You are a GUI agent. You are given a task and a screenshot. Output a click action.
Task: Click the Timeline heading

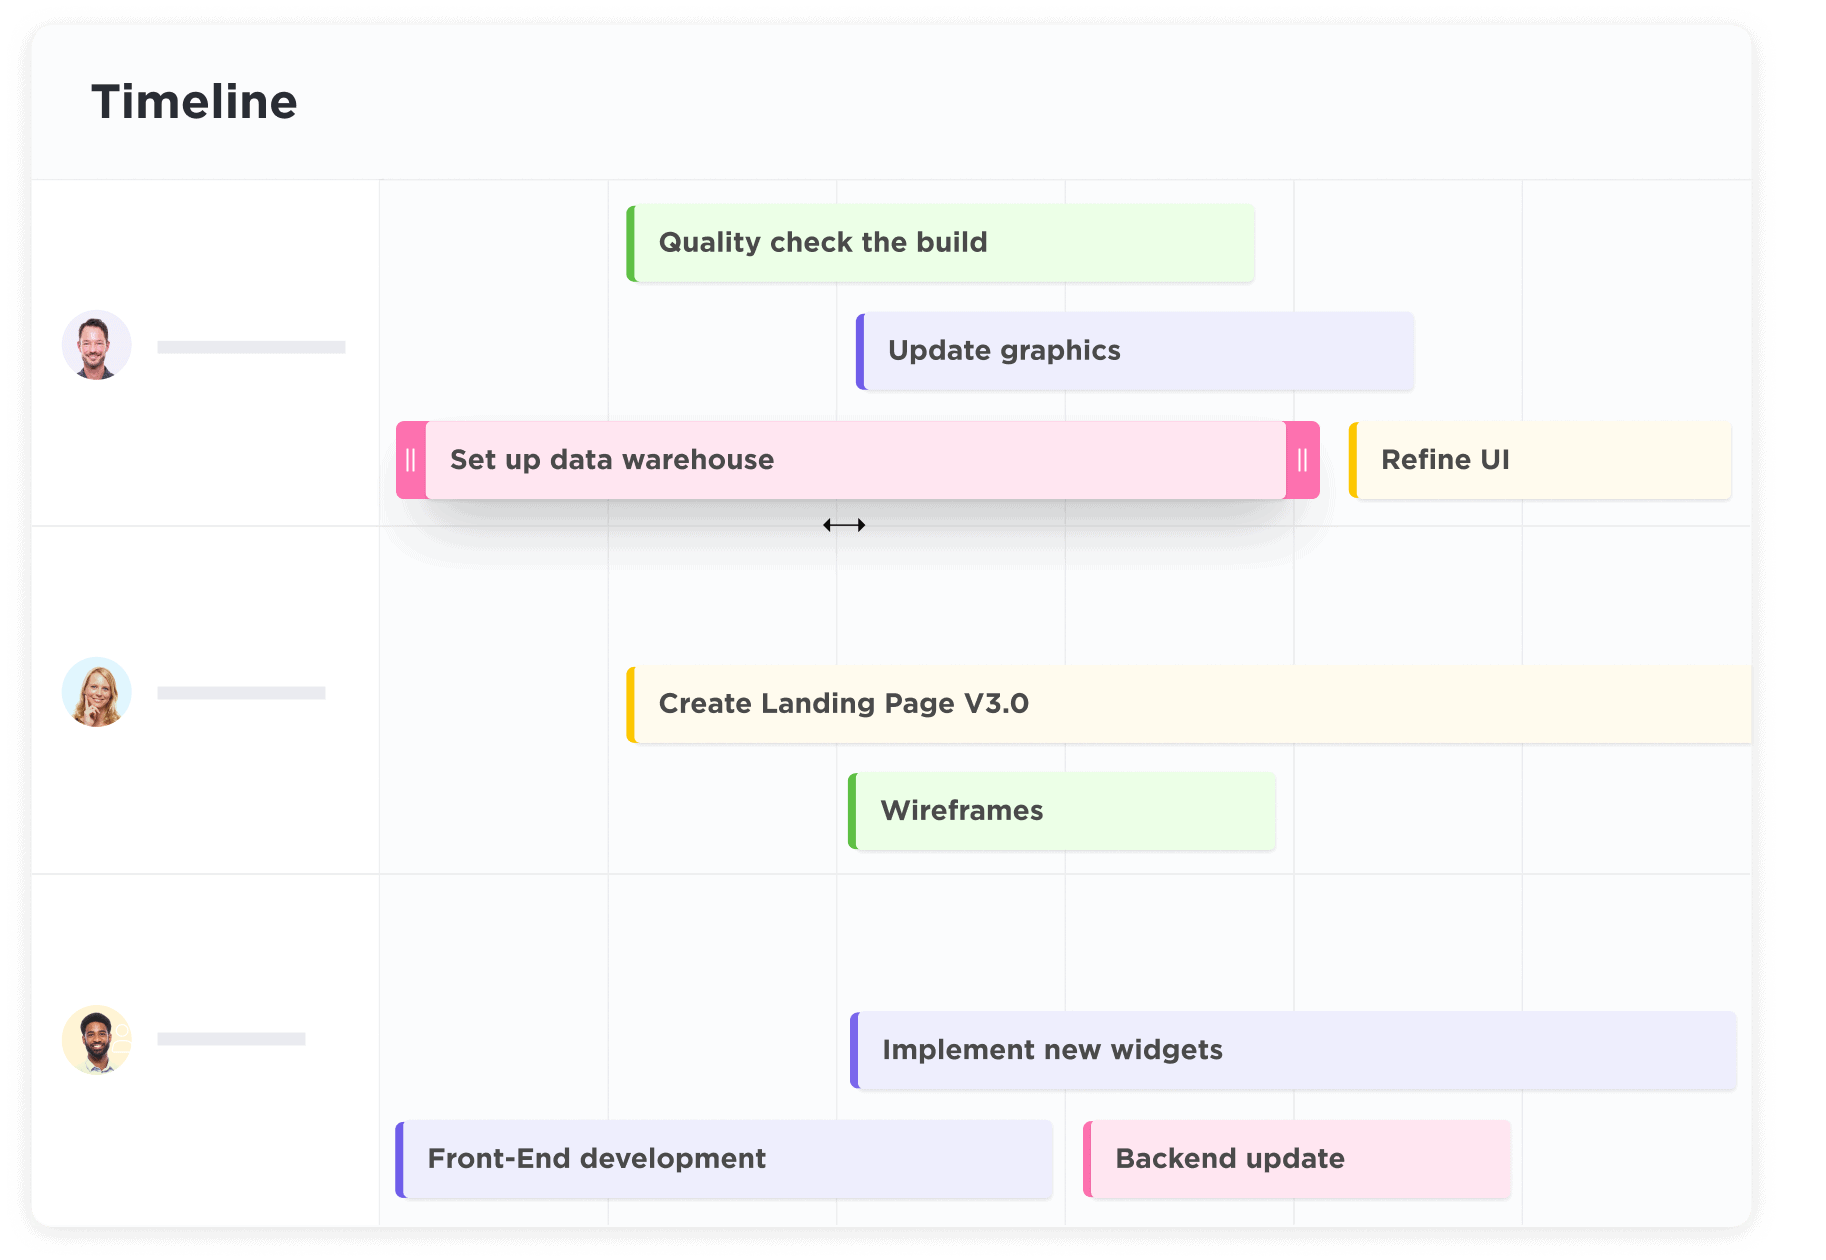195,102
